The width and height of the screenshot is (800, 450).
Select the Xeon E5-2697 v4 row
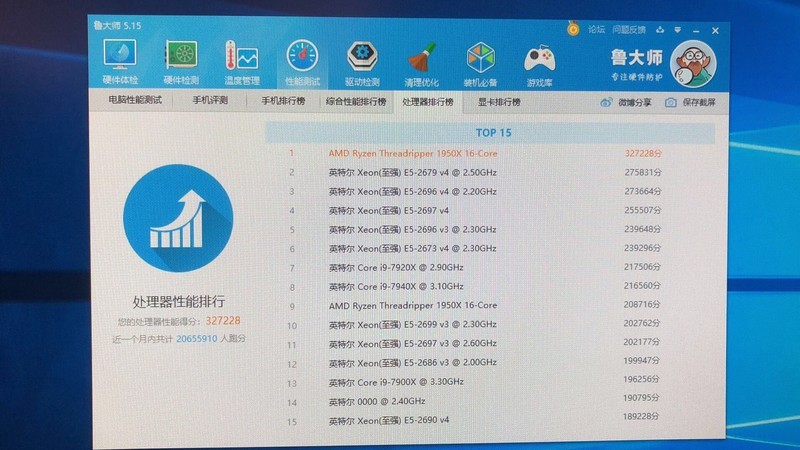click(x=476, y=210)
